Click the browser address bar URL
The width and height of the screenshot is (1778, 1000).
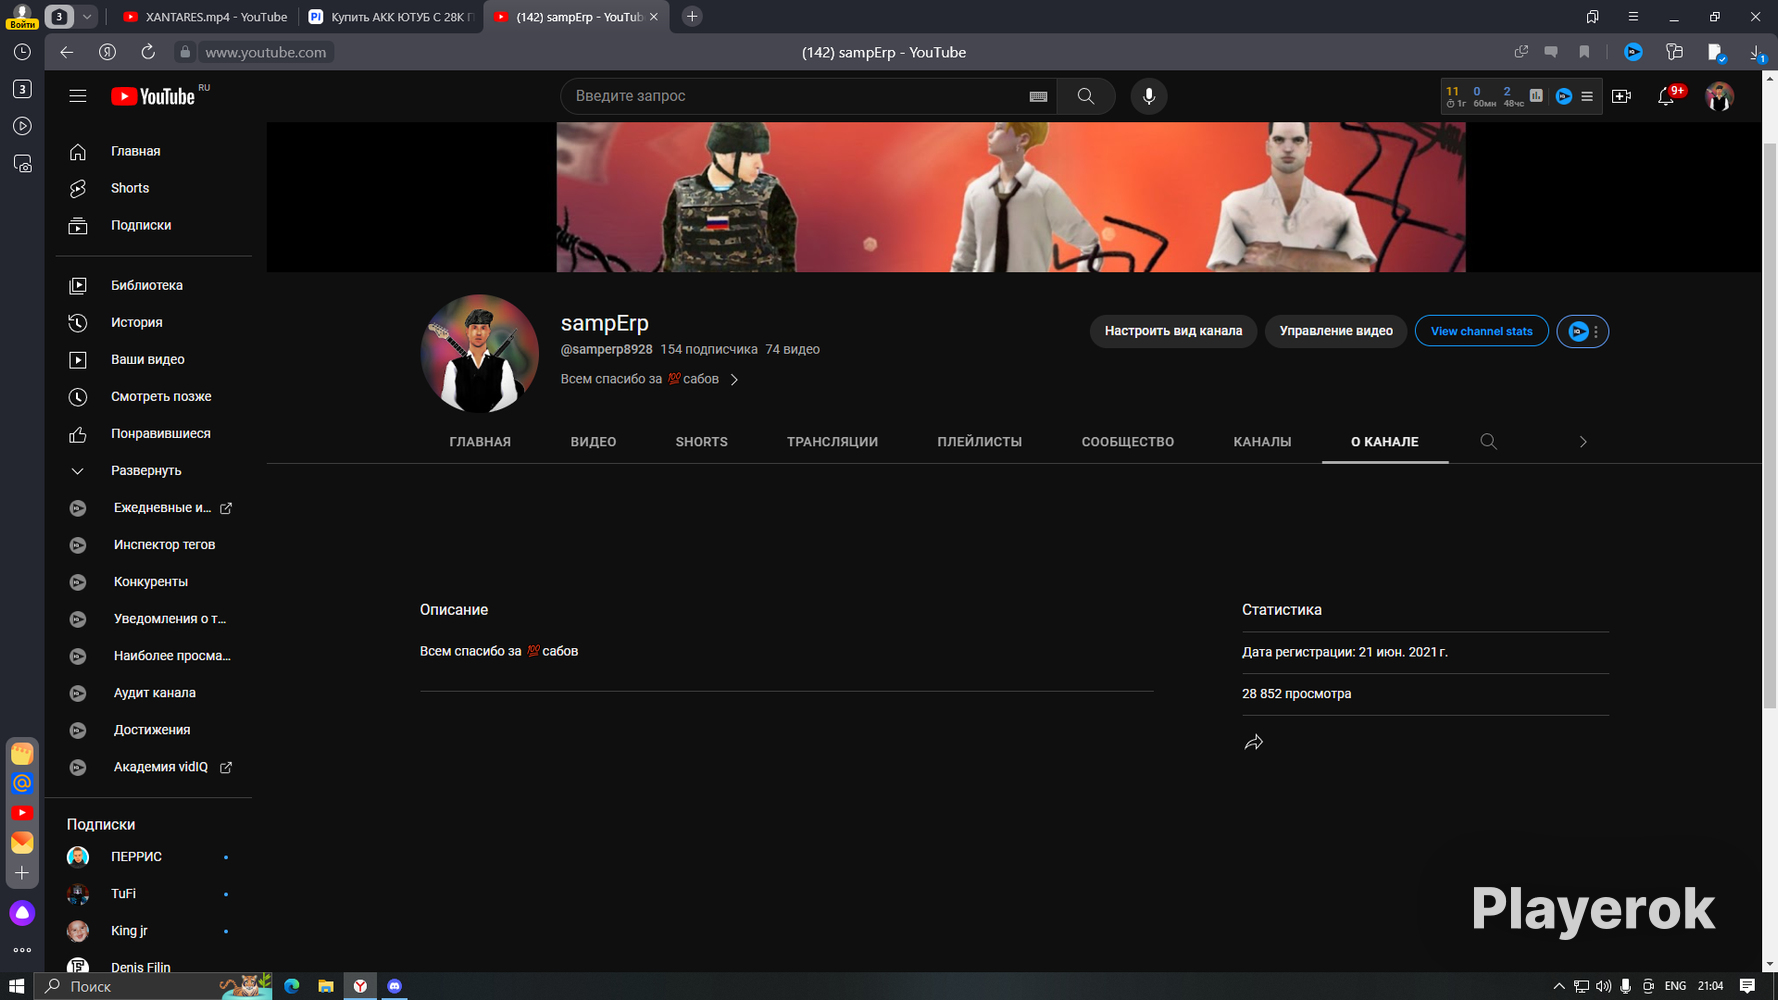click(x=265, y=52)
